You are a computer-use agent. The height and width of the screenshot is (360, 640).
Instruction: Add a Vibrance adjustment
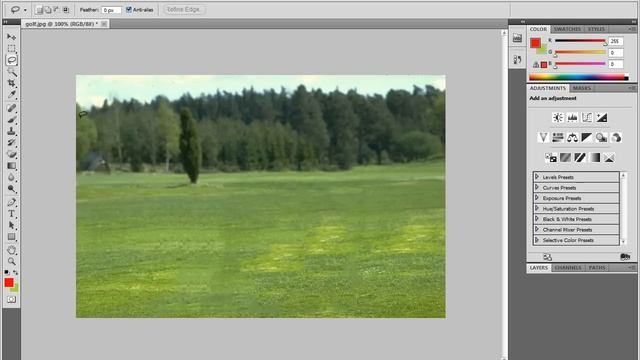point(543,138)
